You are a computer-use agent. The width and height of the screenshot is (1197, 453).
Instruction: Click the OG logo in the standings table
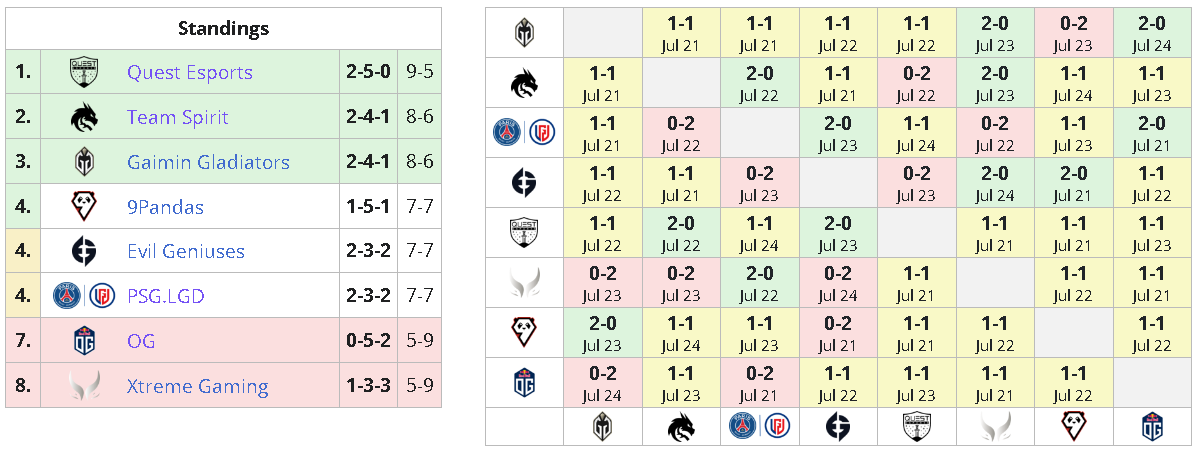coord(84,341)
